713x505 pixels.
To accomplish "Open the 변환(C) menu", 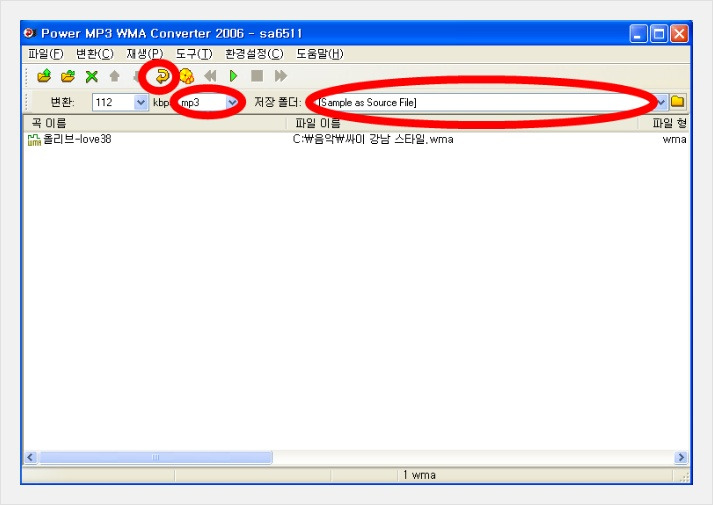I will point(95,54).
